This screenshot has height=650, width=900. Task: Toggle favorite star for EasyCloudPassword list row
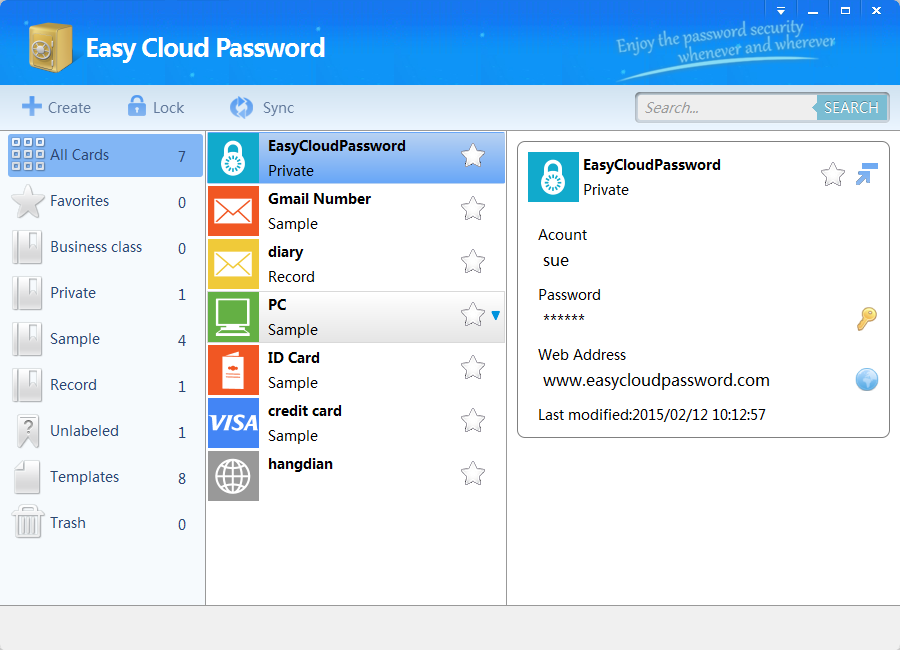pyautogui.click(x=473, y=156)
